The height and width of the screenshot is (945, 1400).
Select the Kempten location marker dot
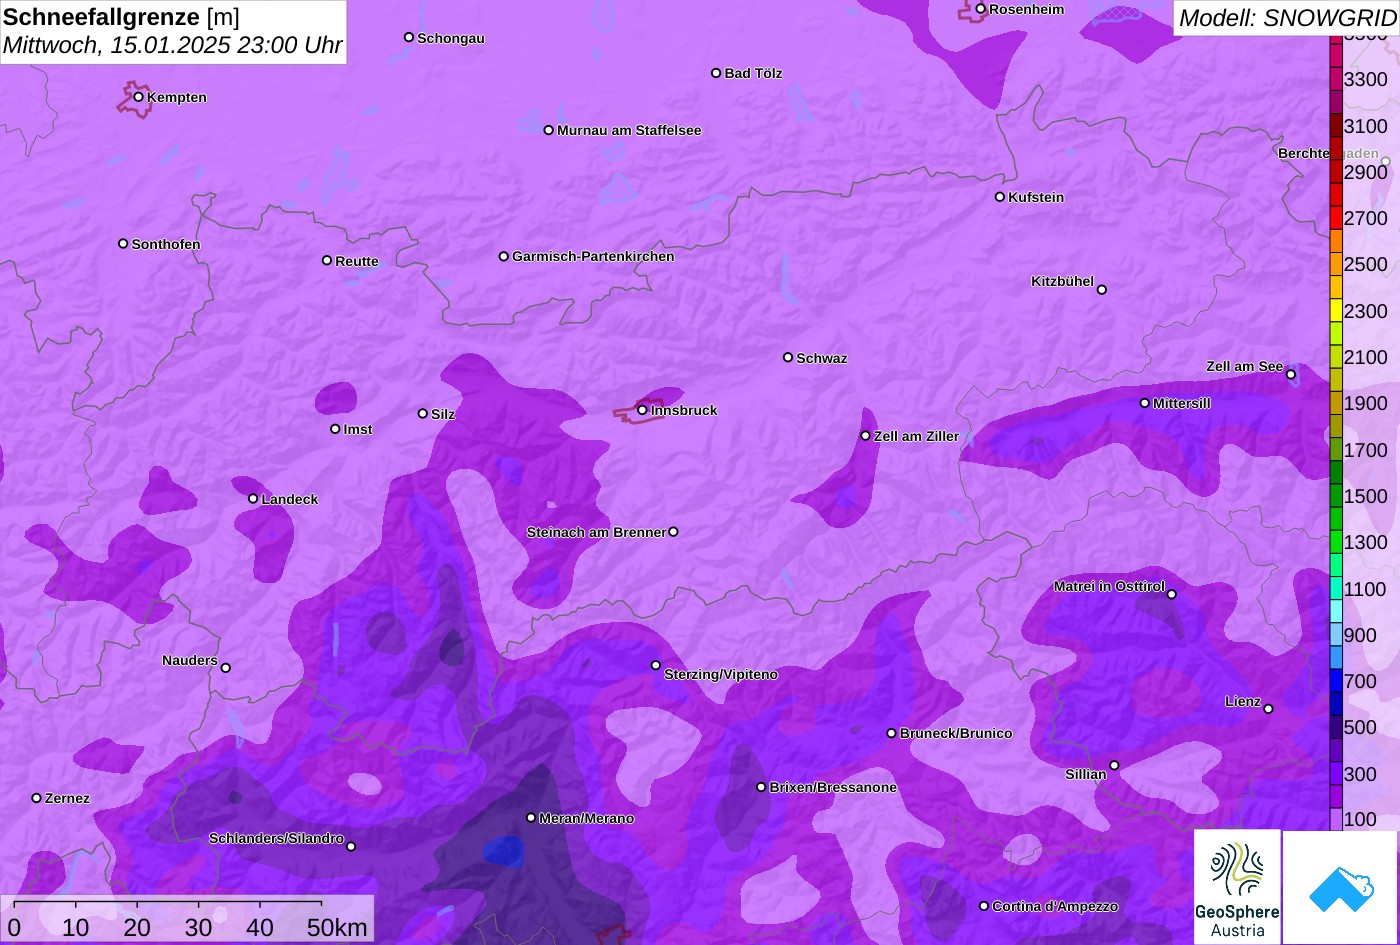pos(139,97)
